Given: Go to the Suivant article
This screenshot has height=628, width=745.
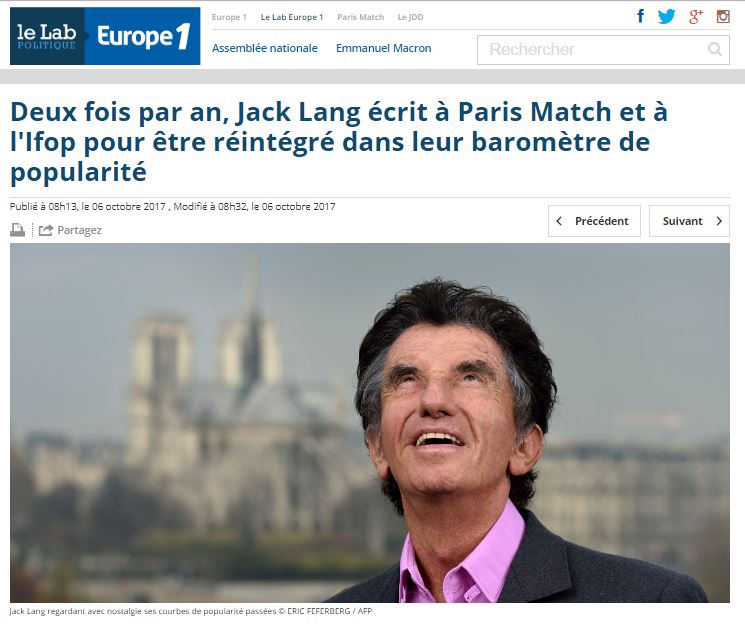Looking at the screenshot, I should (x=689, y=221).
